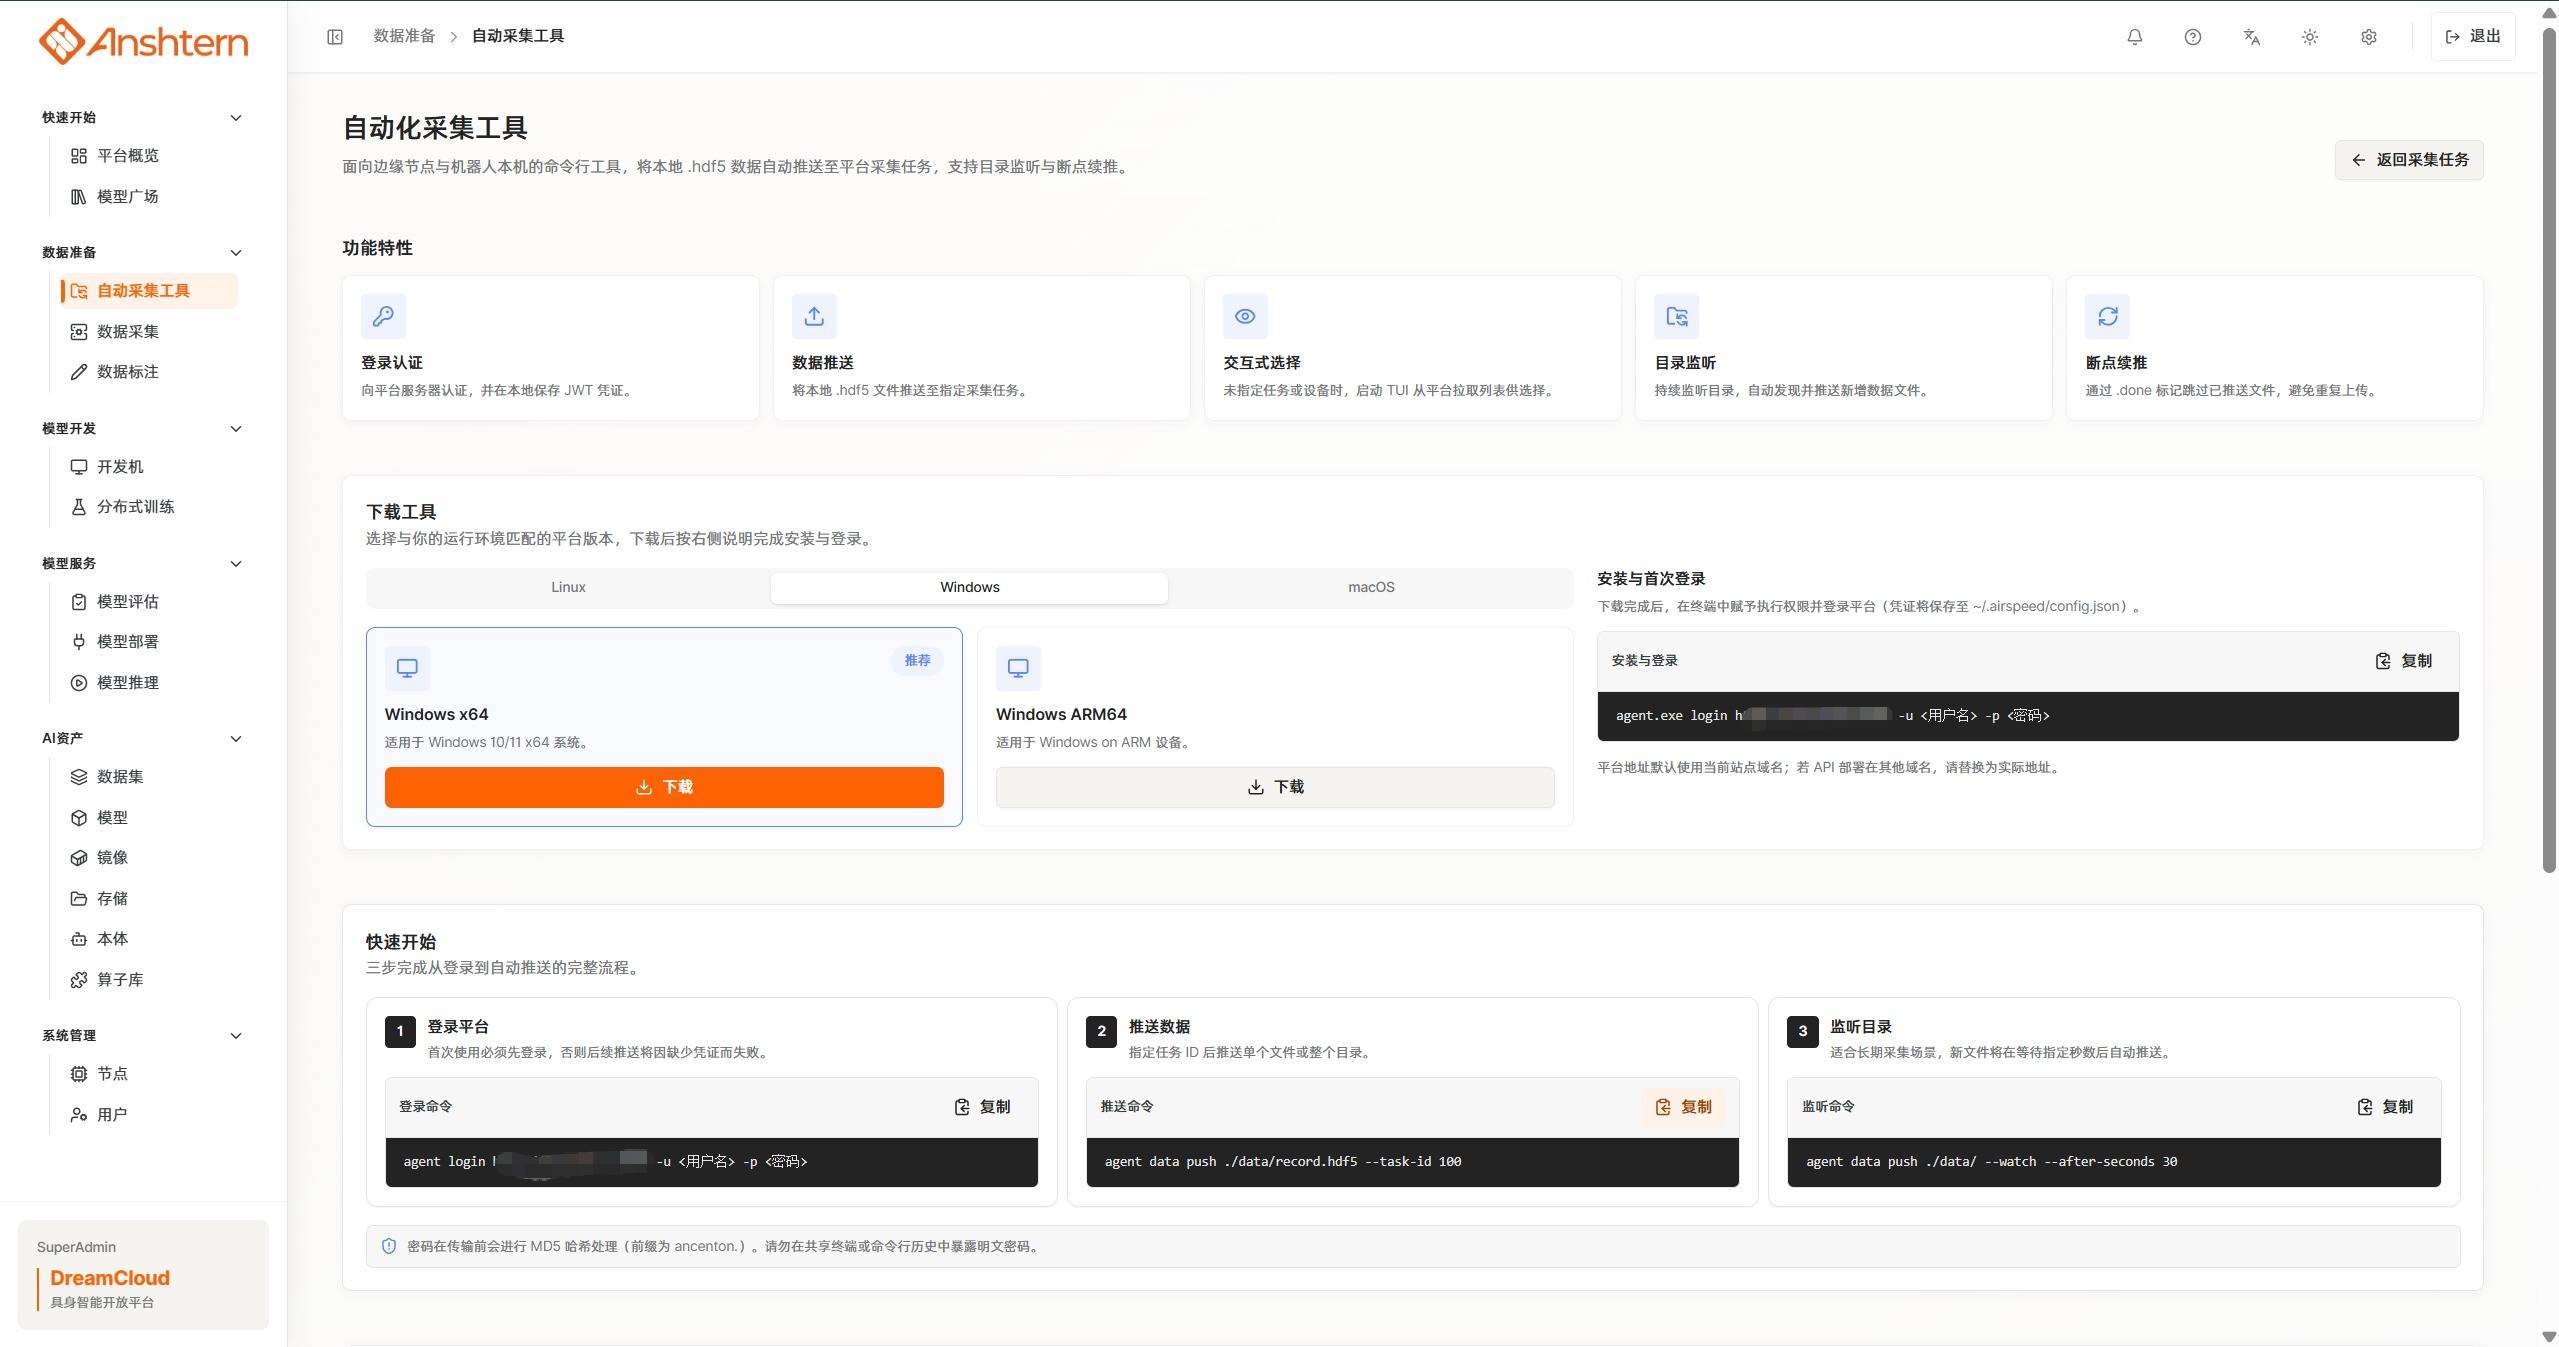Click the page vertical scrollbar
This screenshot has width=2559, height=1347.
(x=2549, y=450)
